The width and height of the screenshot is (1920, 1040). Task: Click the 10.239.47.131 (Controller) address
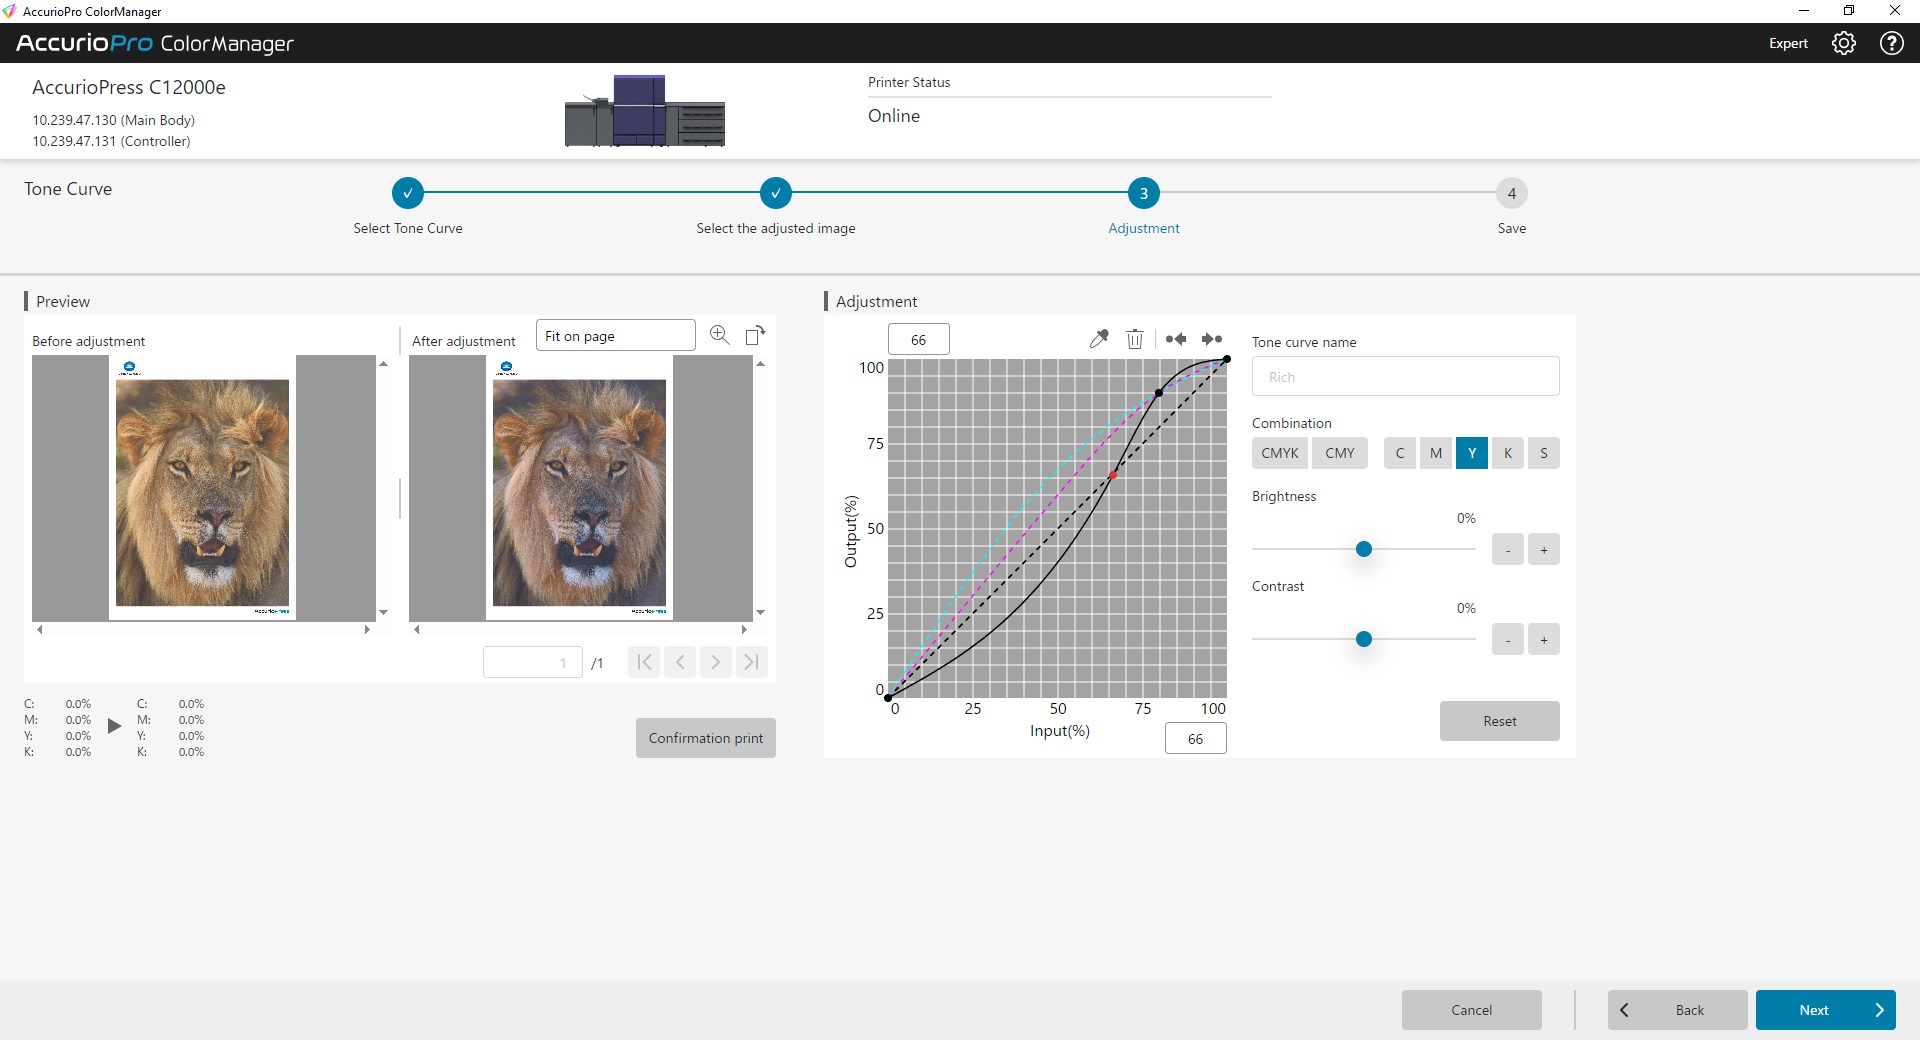pos(111,141)
